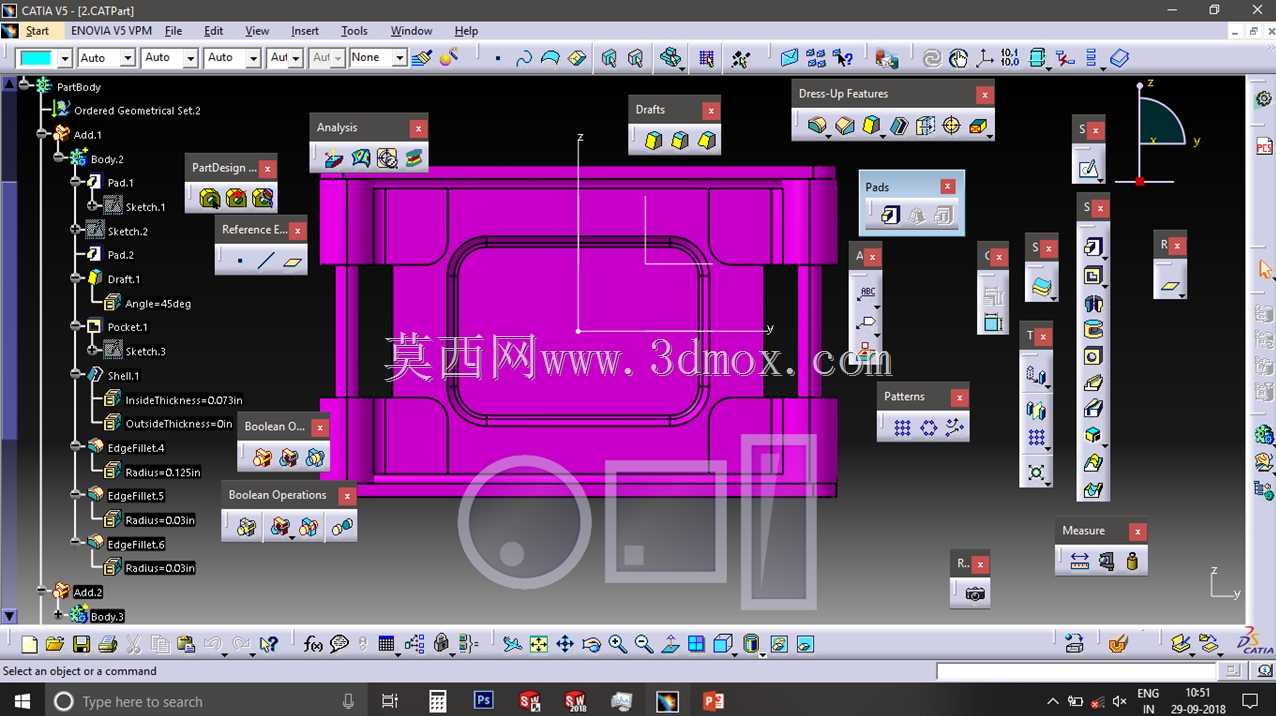This screenshot has width=1276, height=716.
Task: Click the Plane icon in Reference Elements toolbar
Action: 292,261
